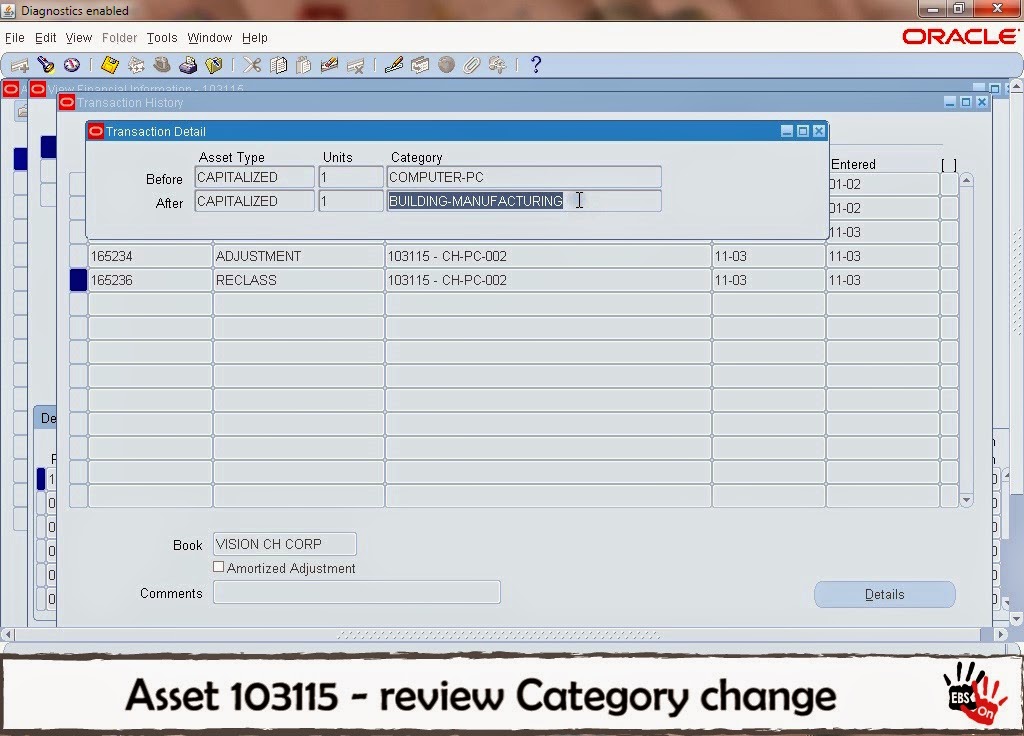Select the Cut icon

[253, 65]
